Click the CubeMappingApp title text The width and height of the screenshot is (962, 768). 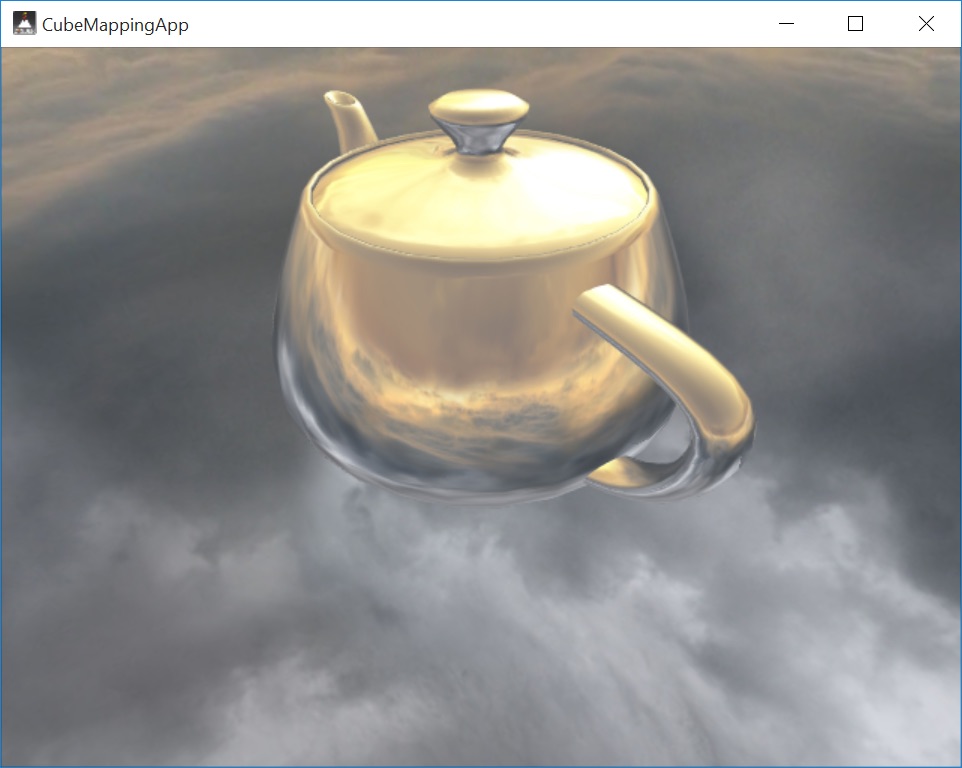[113, 24]
